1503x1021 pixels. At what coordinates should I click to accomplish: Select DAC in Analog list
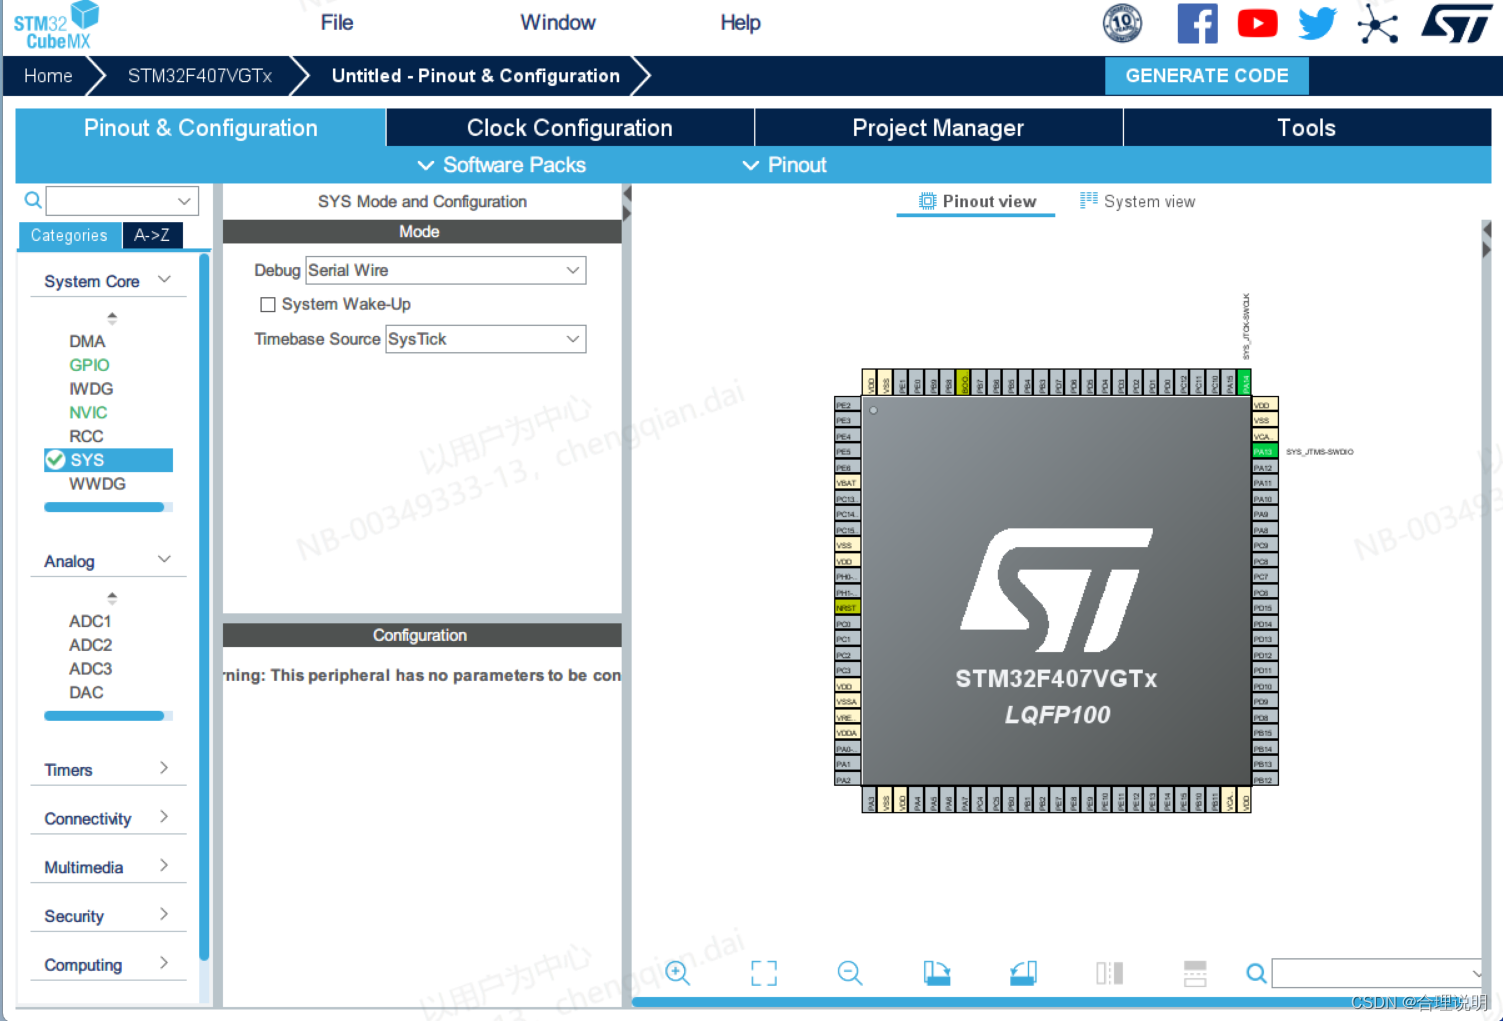tap(86, 692)
